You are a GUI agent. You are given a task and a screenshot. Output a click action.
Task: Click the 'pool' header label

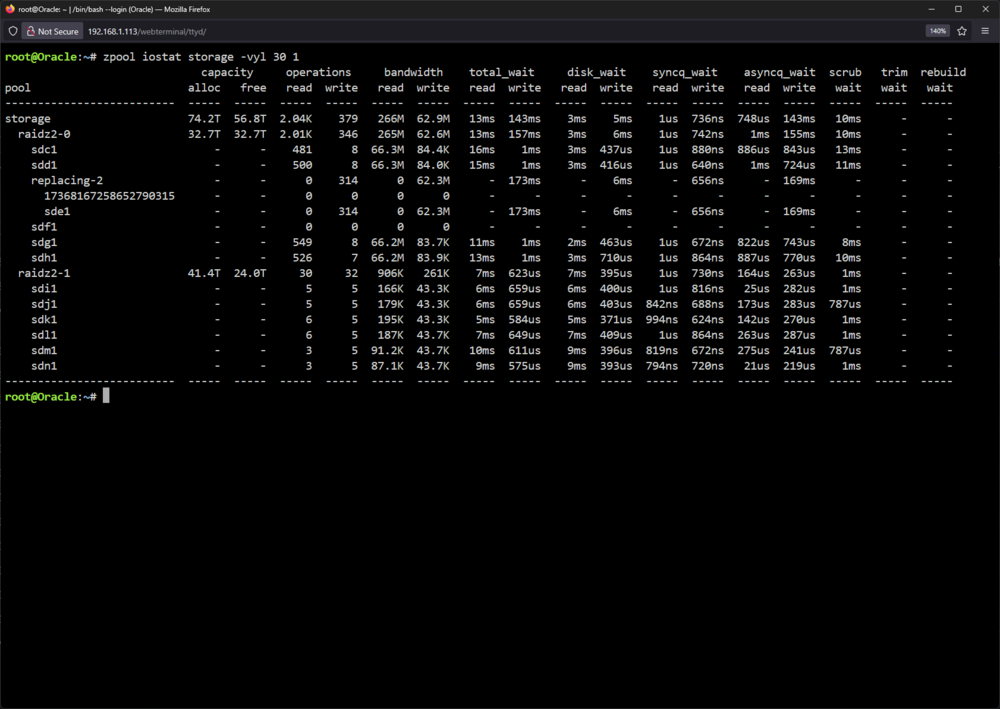click(x=18, y=88)
